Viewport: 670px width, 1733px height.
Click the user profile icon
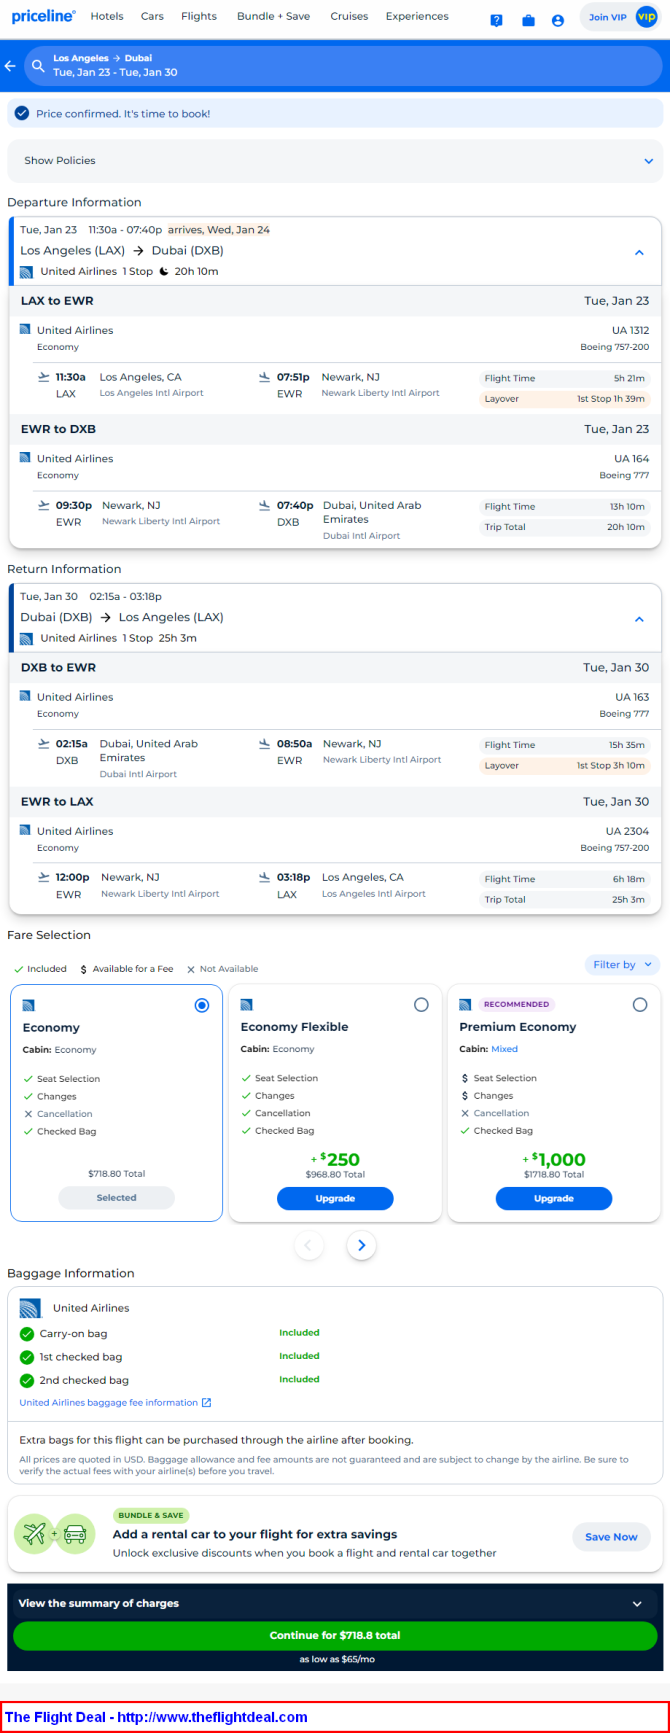[x=558, y=20]
